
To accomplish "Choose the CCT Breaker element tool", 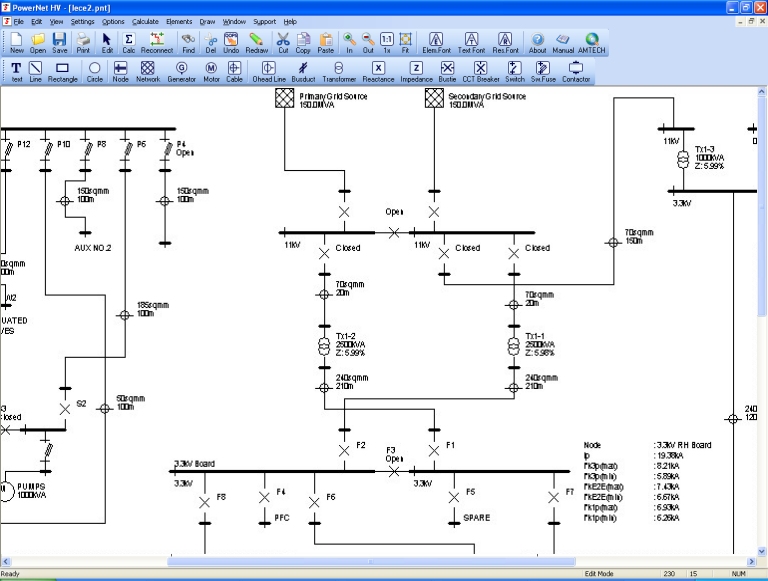I will [480, 72].
